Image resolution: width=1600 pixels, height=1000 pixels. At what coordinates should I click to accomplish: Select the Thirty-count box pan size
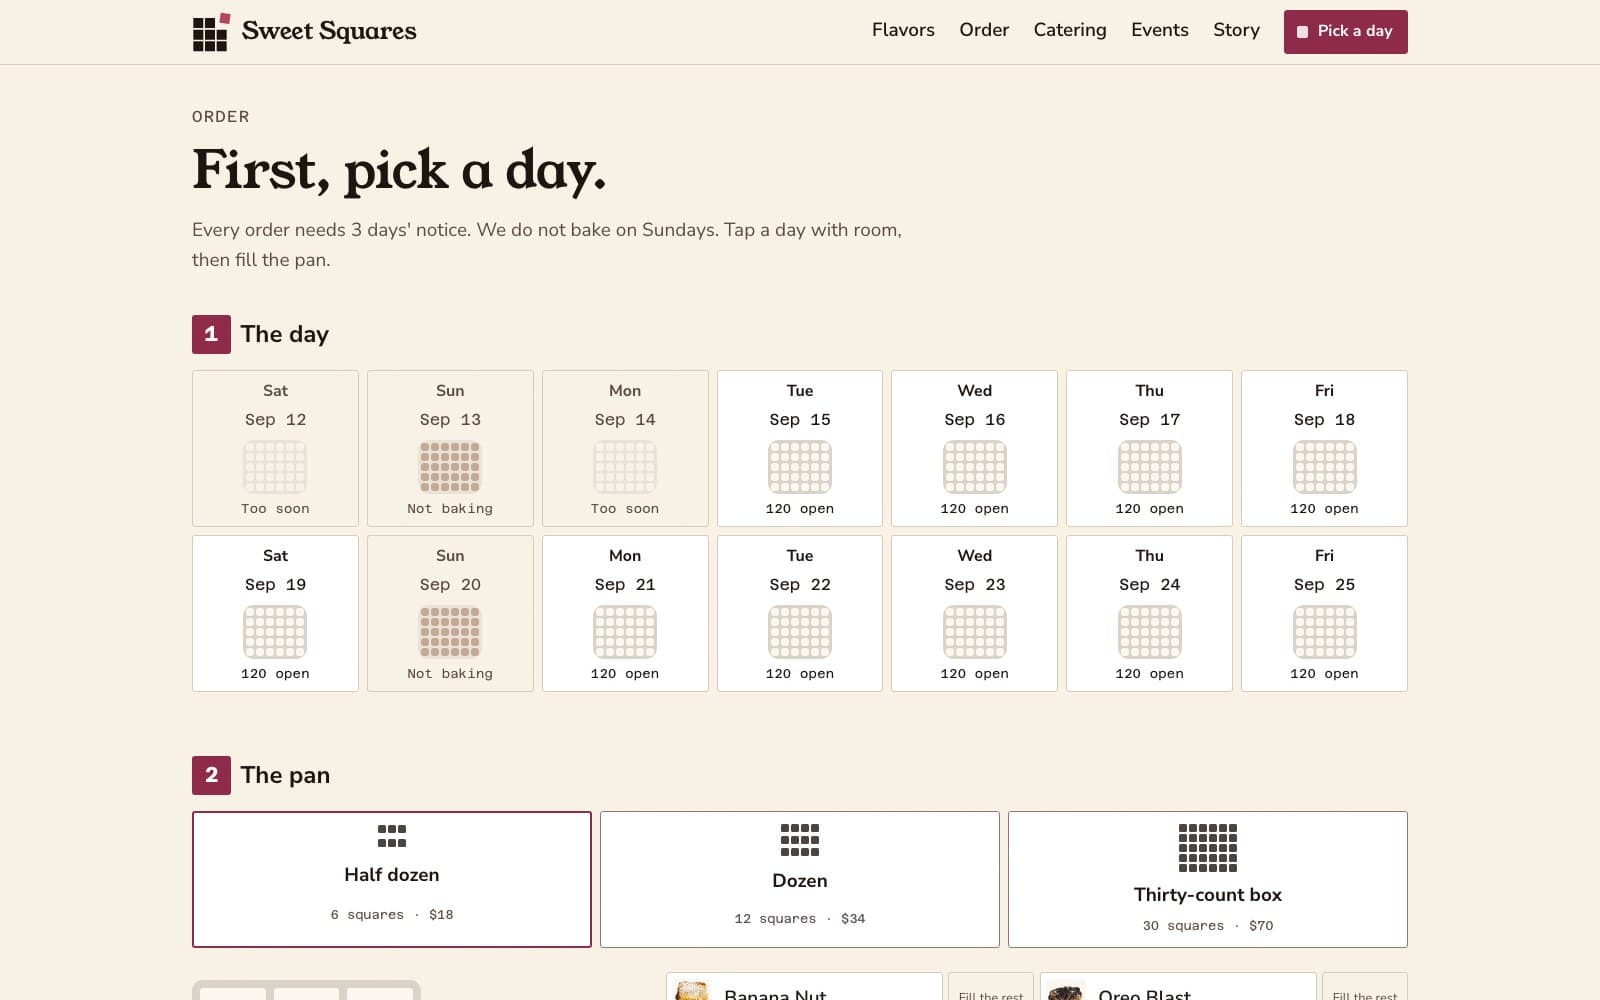pos(1208,879)
